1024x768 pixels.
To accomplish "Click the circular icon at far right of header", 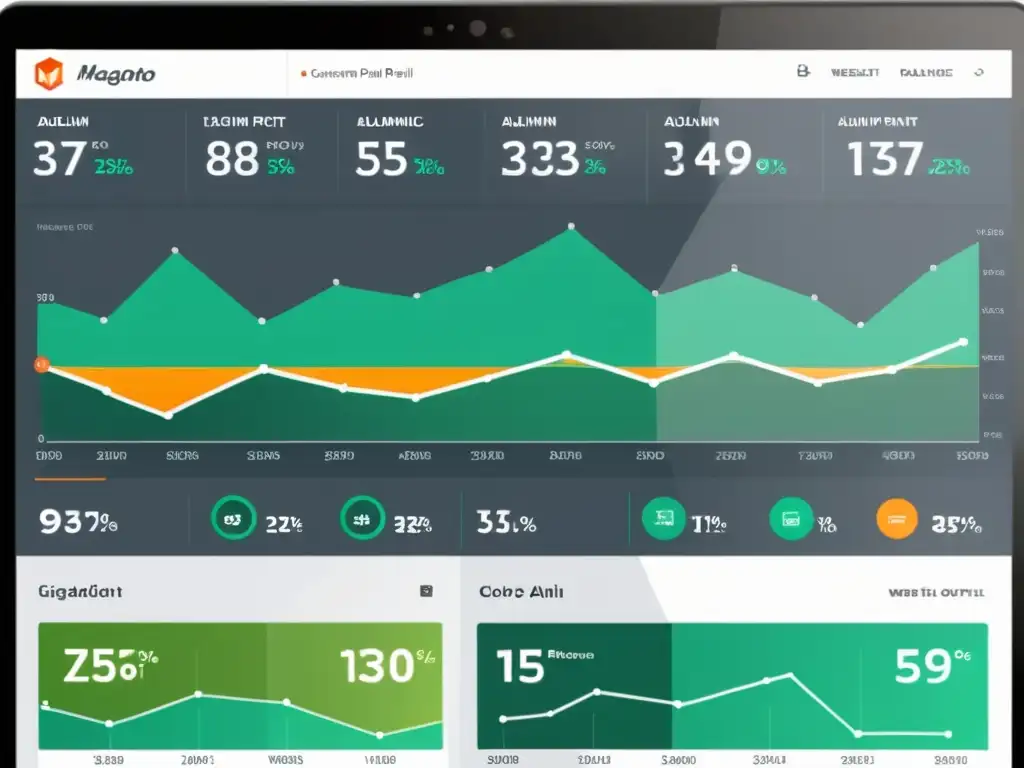I will 978,72.
